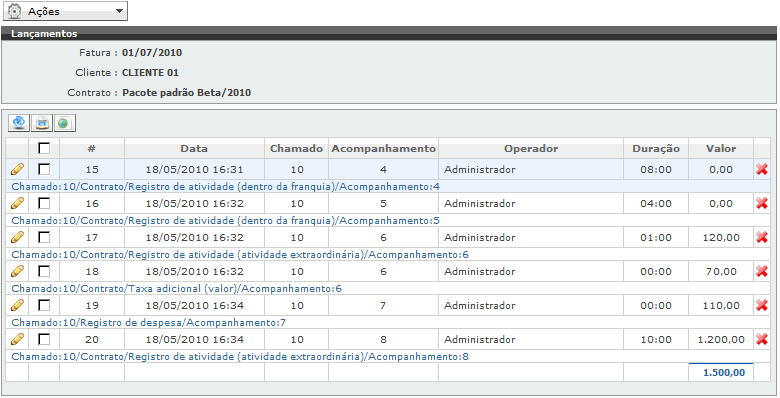Select the checkbox for entry 20
780x398 pixels.
coord(44,339)
